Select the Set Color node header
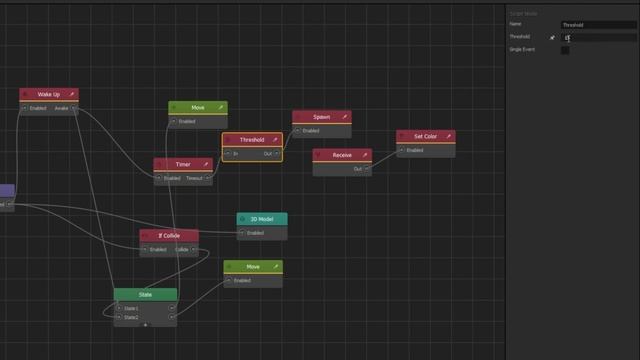This screenshot has height=360, width=640. click(x=426, y=136)
